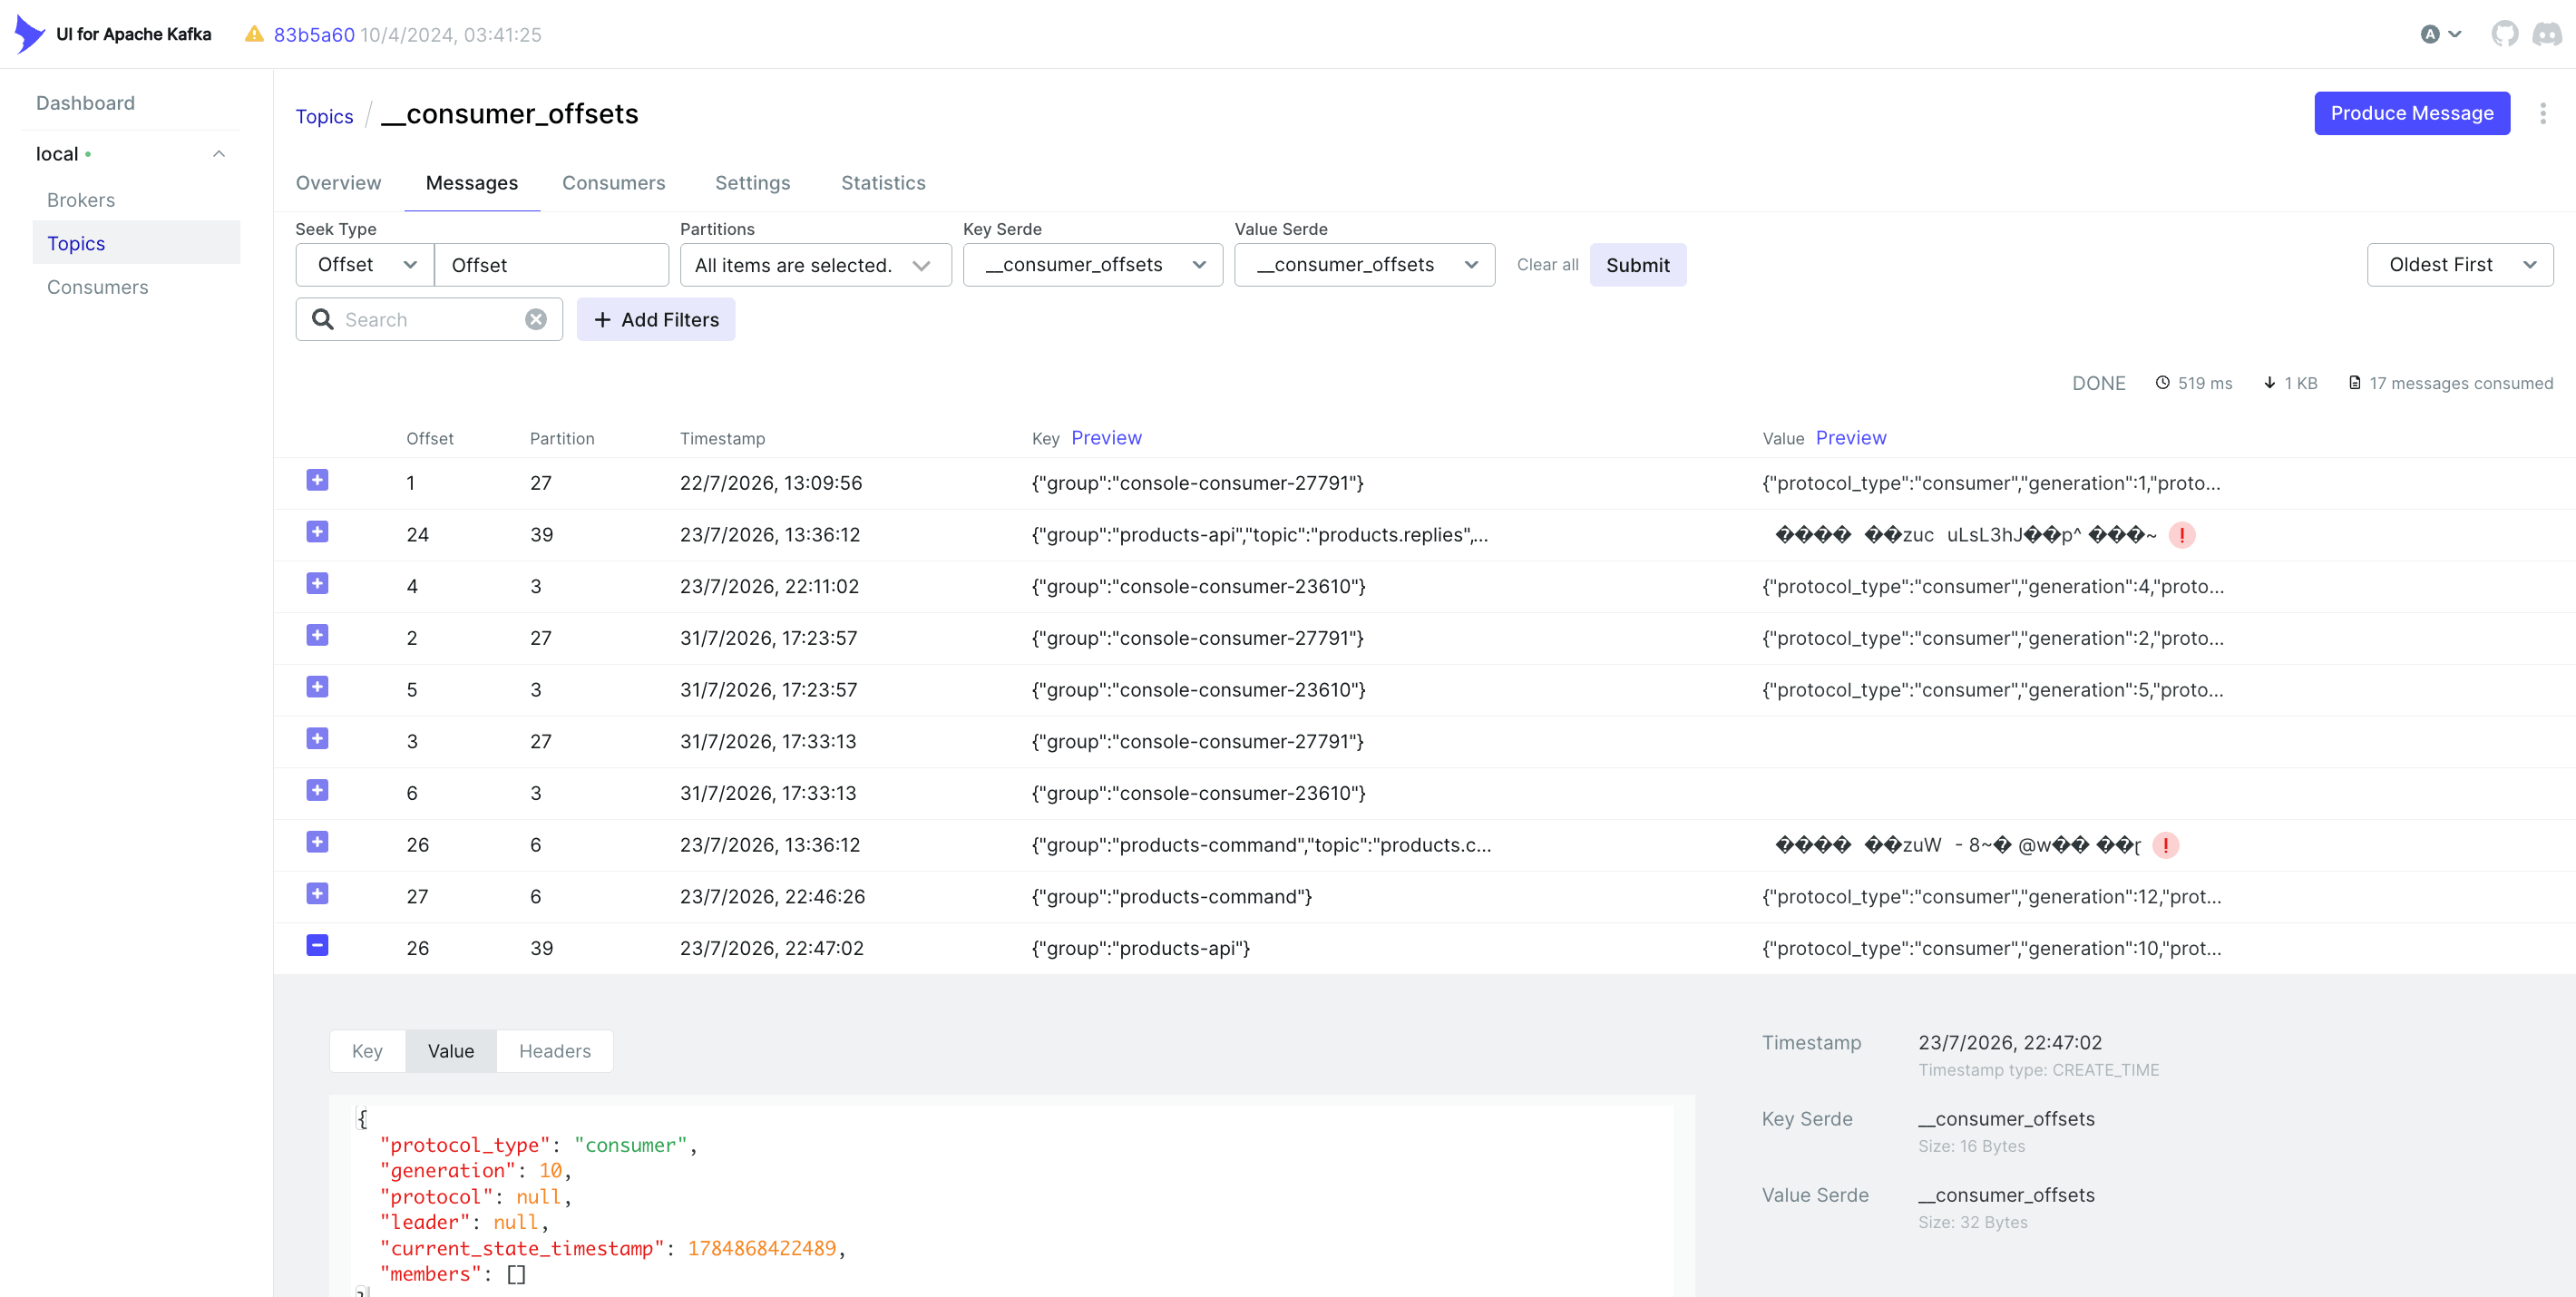Click the error icon on products-api replies value
Screen dimensions: 2576x1297
tap(2181, 535)
